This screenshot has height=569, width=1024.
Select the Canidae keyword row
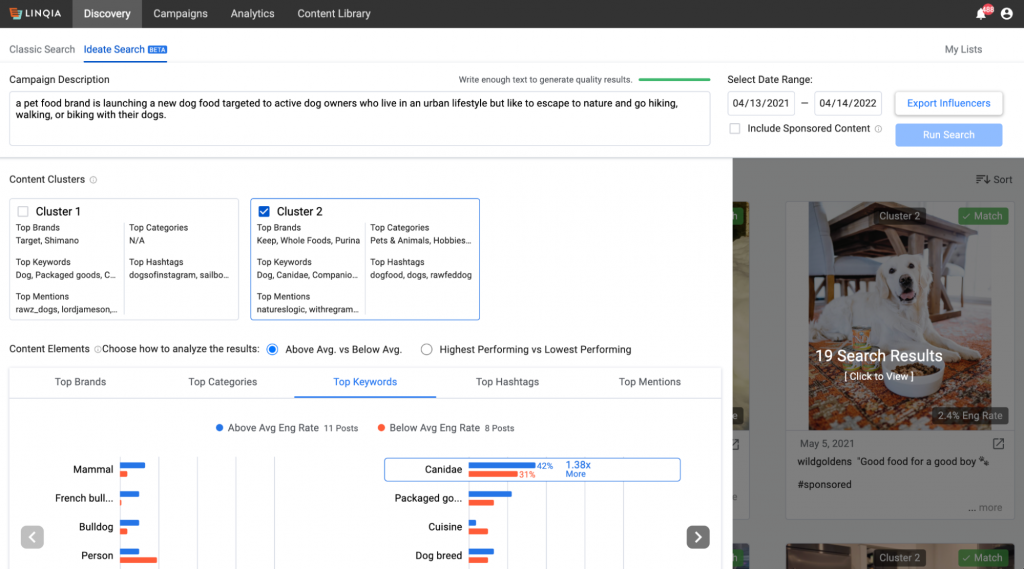[532, 470]
